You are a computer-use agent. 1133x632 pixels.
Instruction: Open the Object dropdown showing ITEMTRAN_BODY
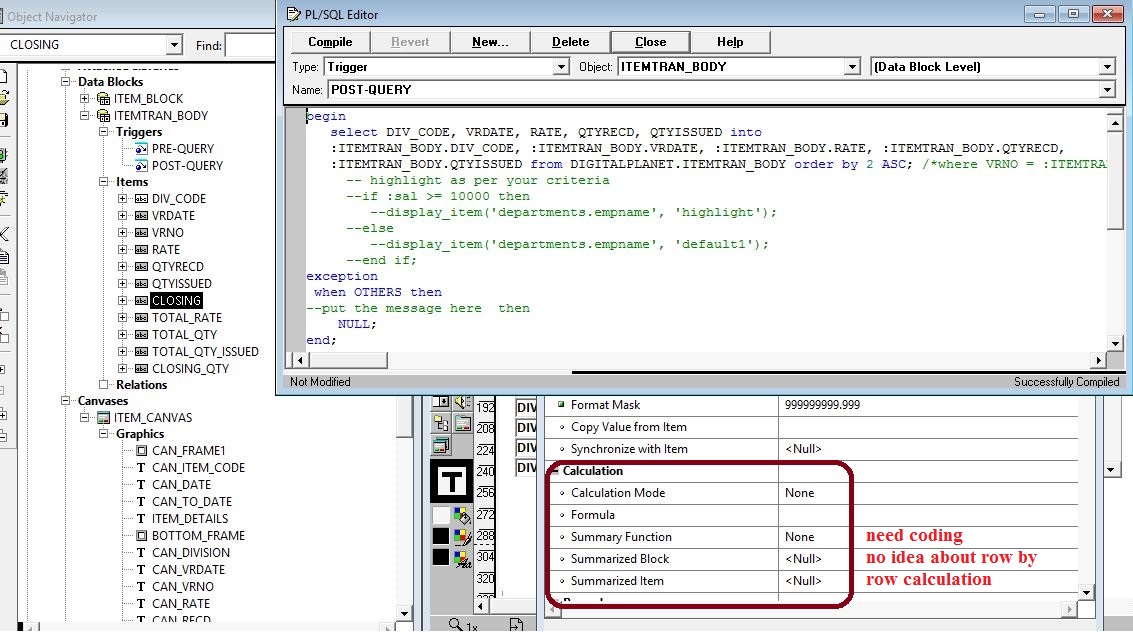click(x=853, y=67)
